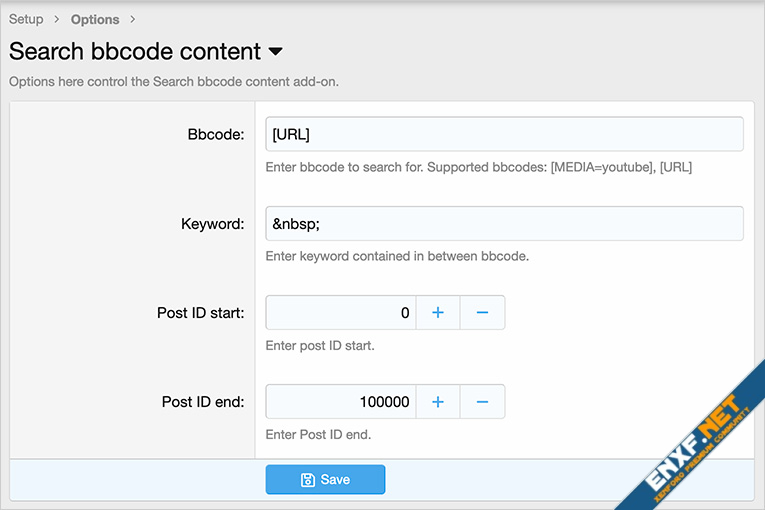The height and width of the screenshot is (510, 765).
Task: Click the Post ID end label
Action: (203, 402)
